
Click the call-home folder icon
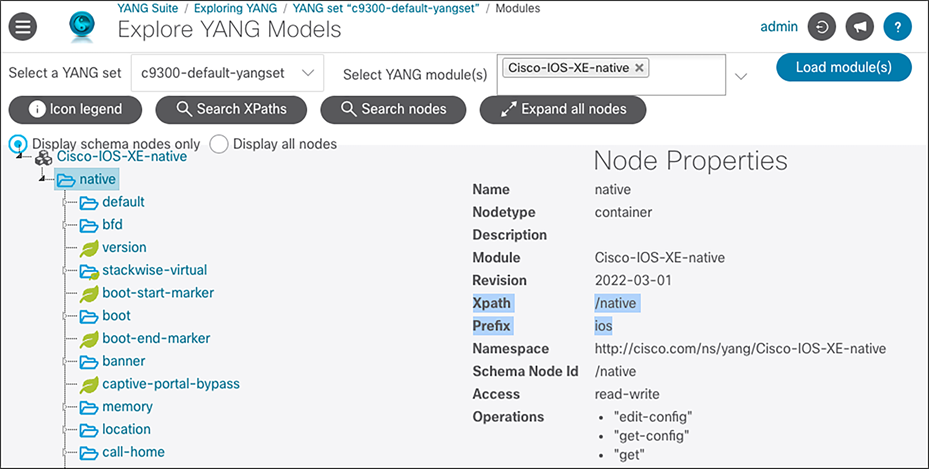[89, 452]
